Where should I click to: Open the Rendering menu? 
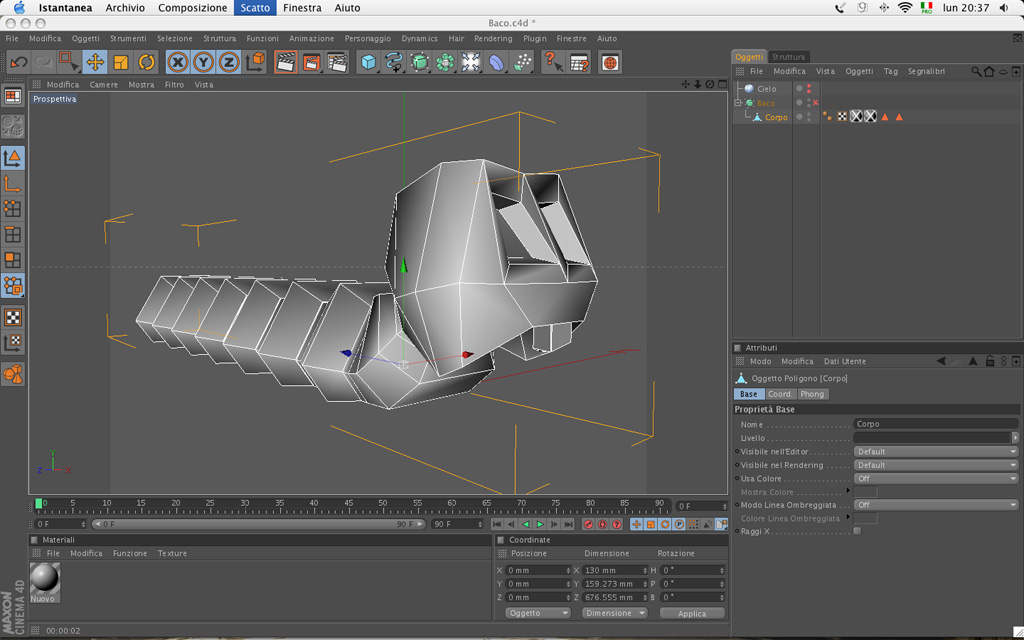pos(492,39)
